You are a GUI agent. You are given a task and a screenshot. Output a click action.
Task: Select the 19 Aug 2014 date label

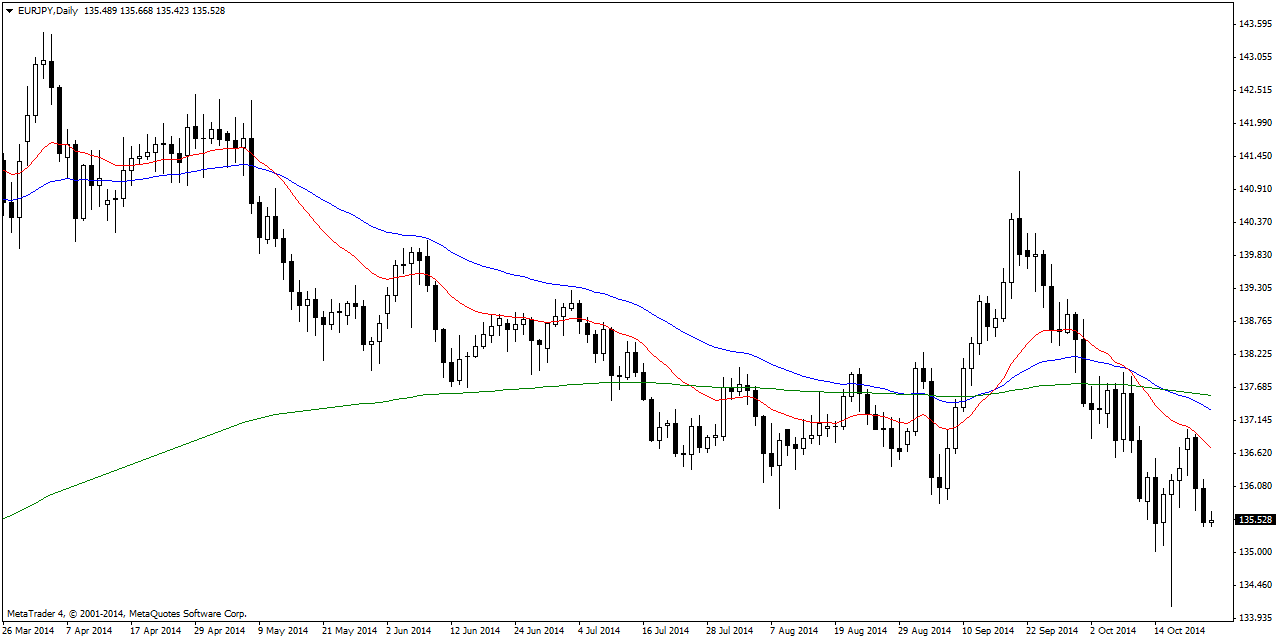point(861,631)
